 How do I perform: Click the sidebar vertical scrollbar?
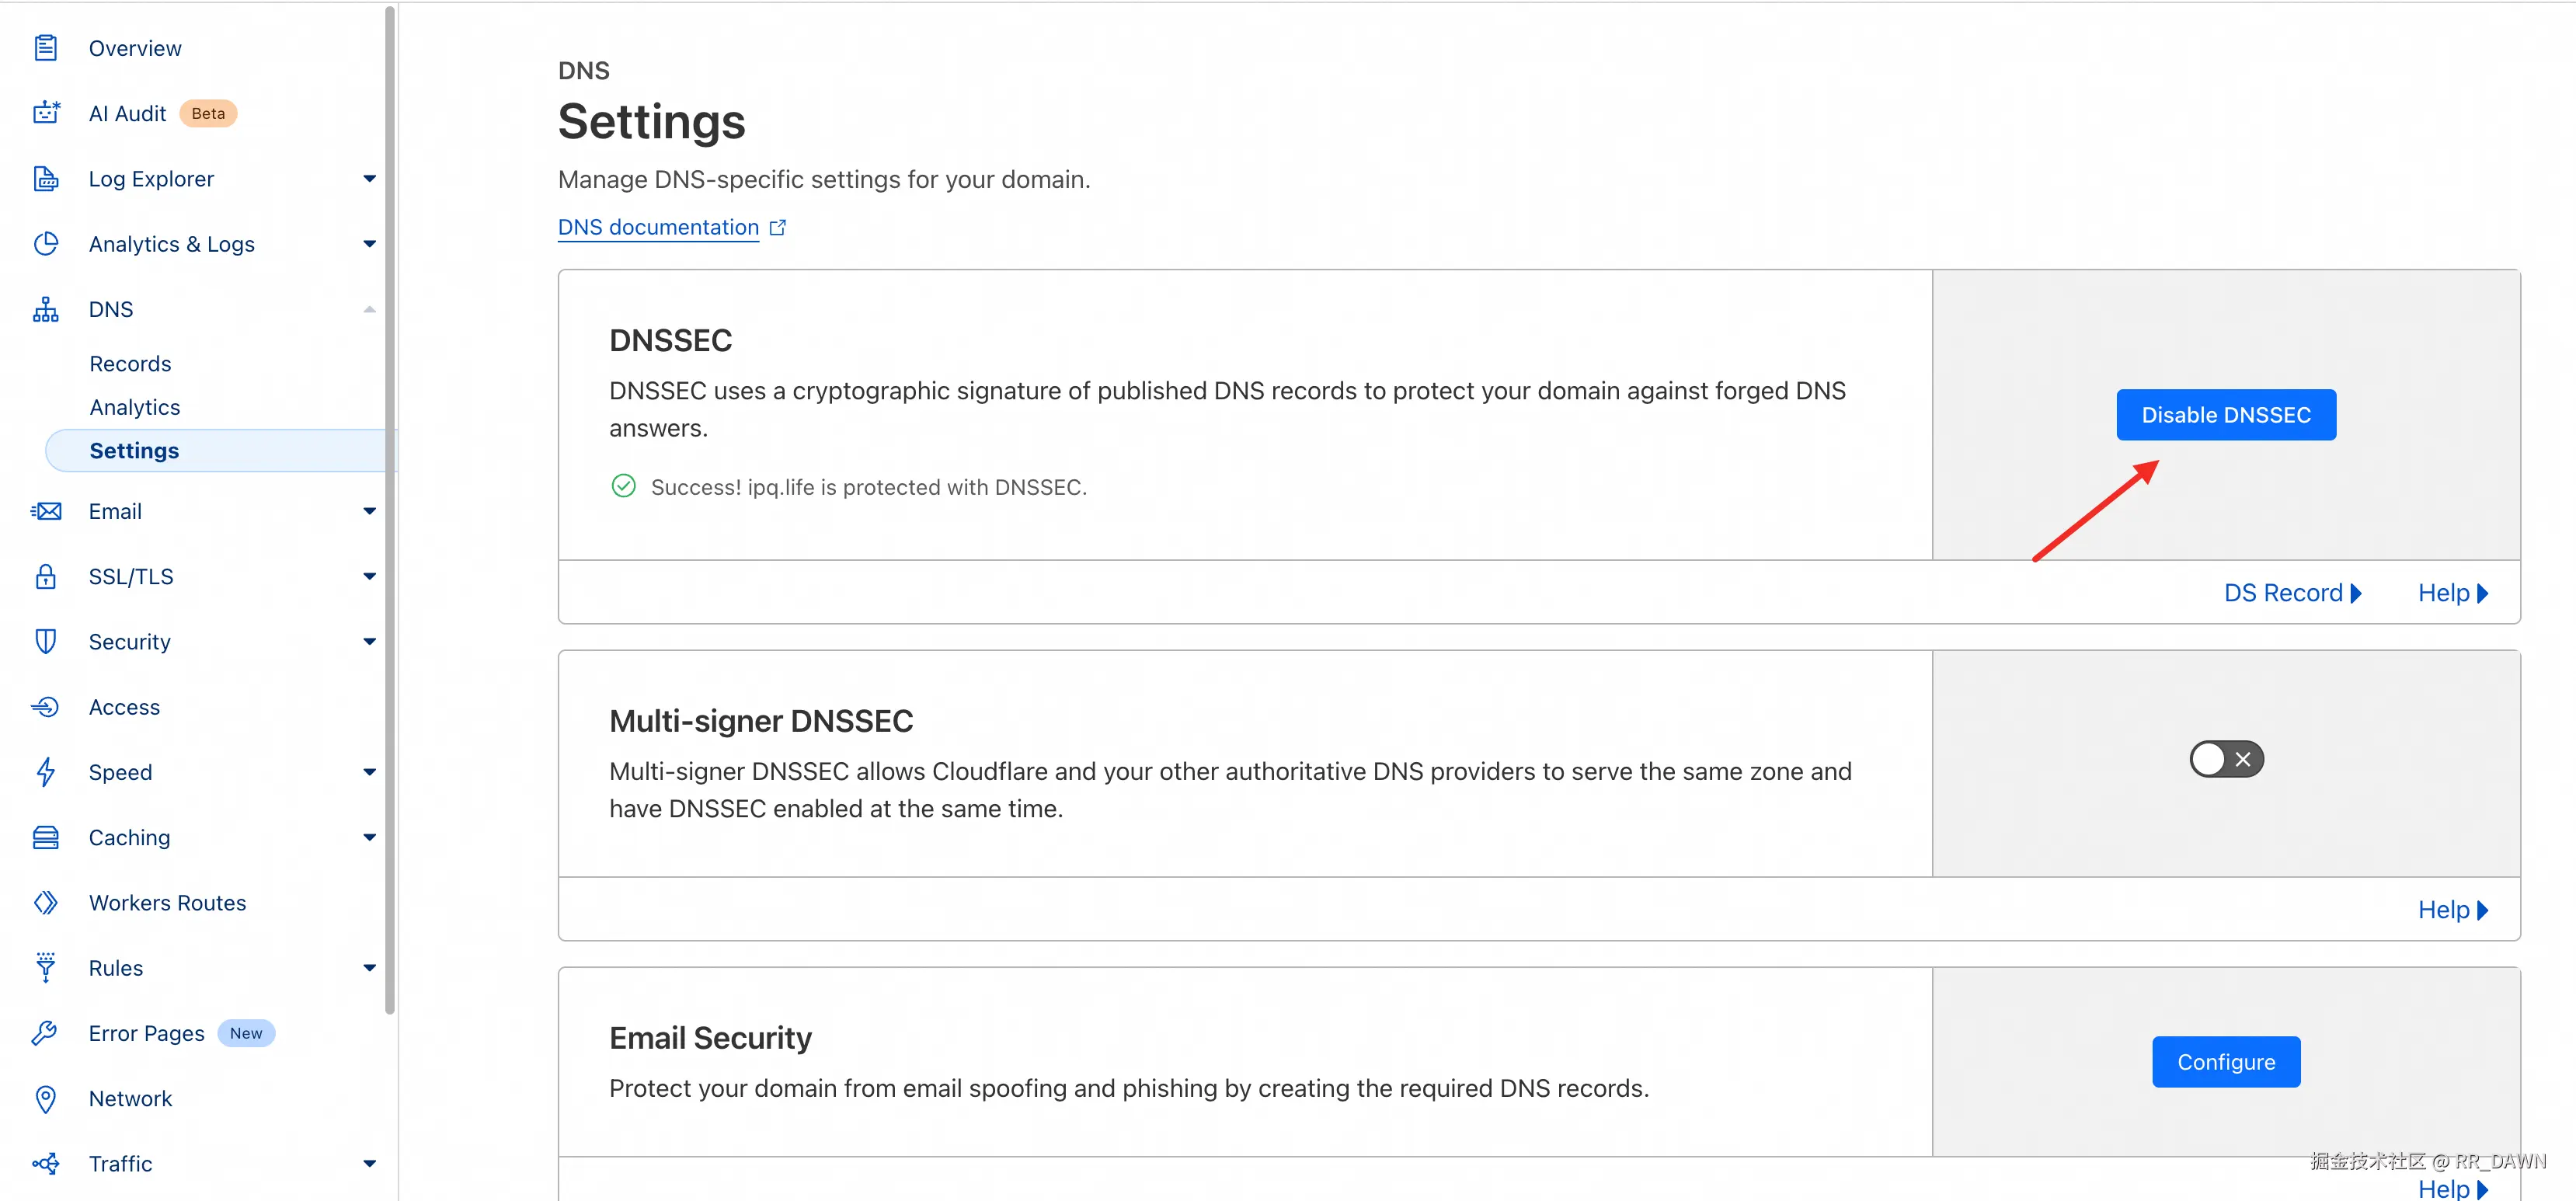coord(390,500)
